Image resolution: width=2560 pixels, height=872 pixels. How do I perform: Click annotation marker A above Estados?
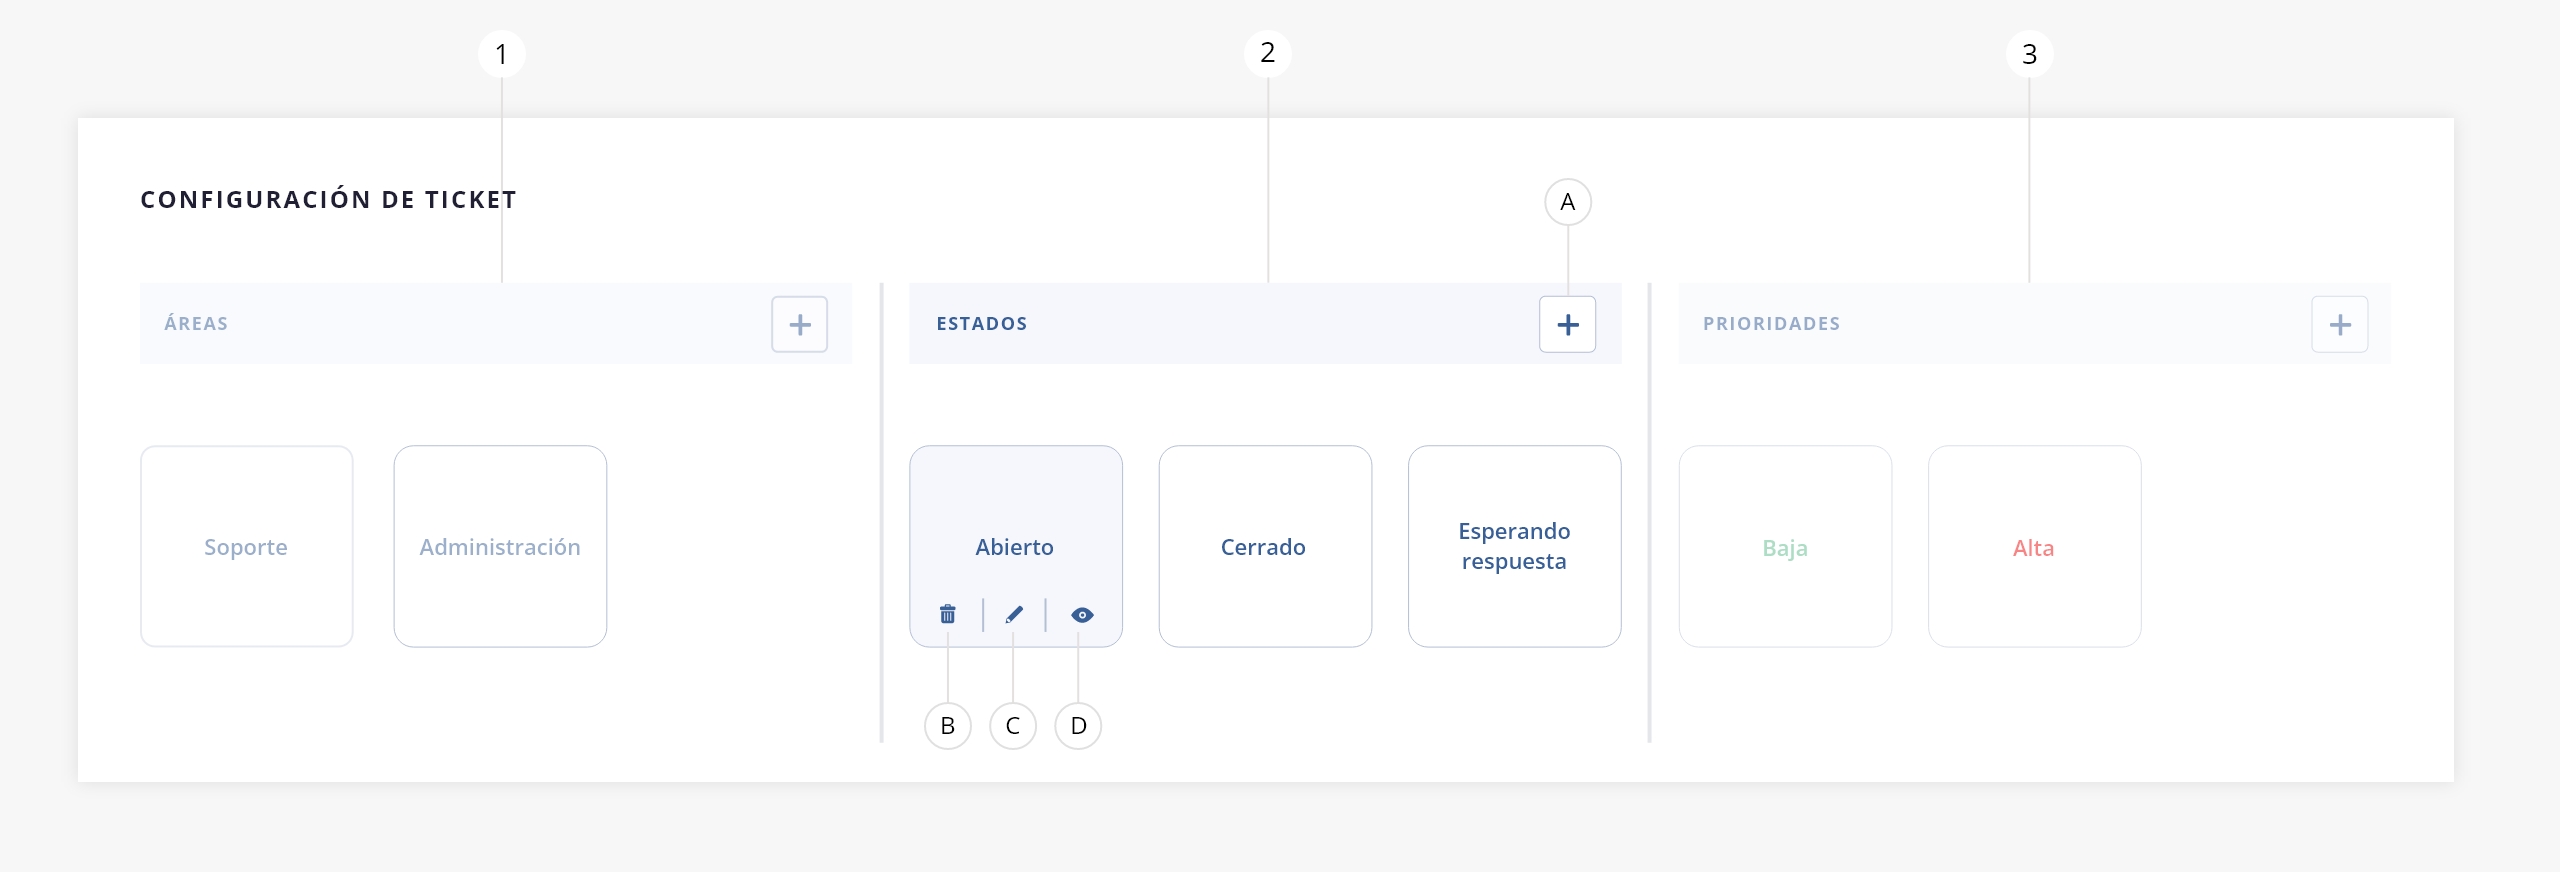tap(1568, 202)
